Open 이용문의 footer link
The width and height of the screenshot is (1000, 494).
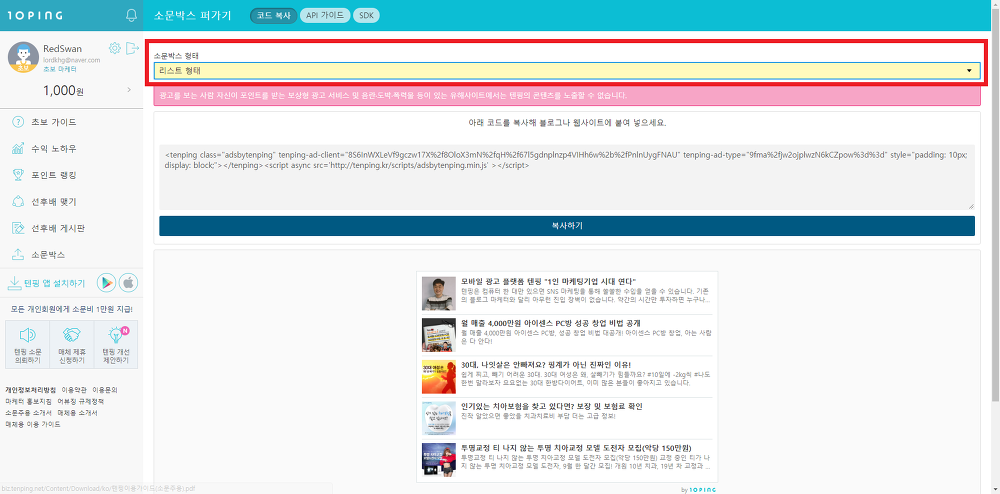click(105, 389)
